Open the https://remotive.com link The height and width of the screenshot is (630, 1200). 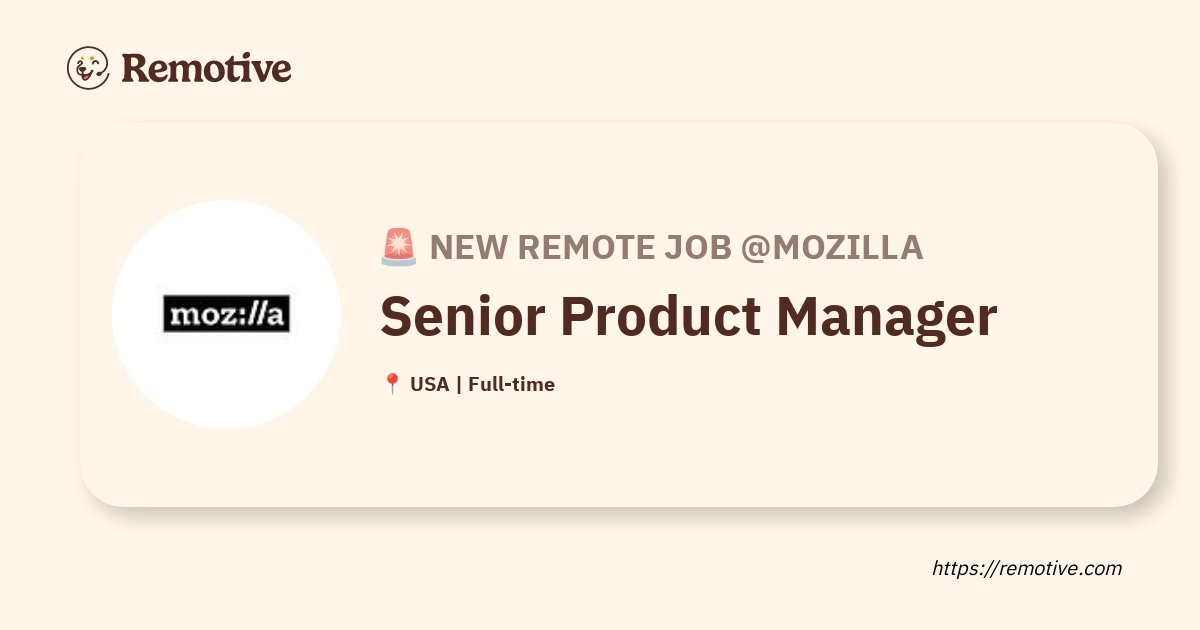(1027, 568)
